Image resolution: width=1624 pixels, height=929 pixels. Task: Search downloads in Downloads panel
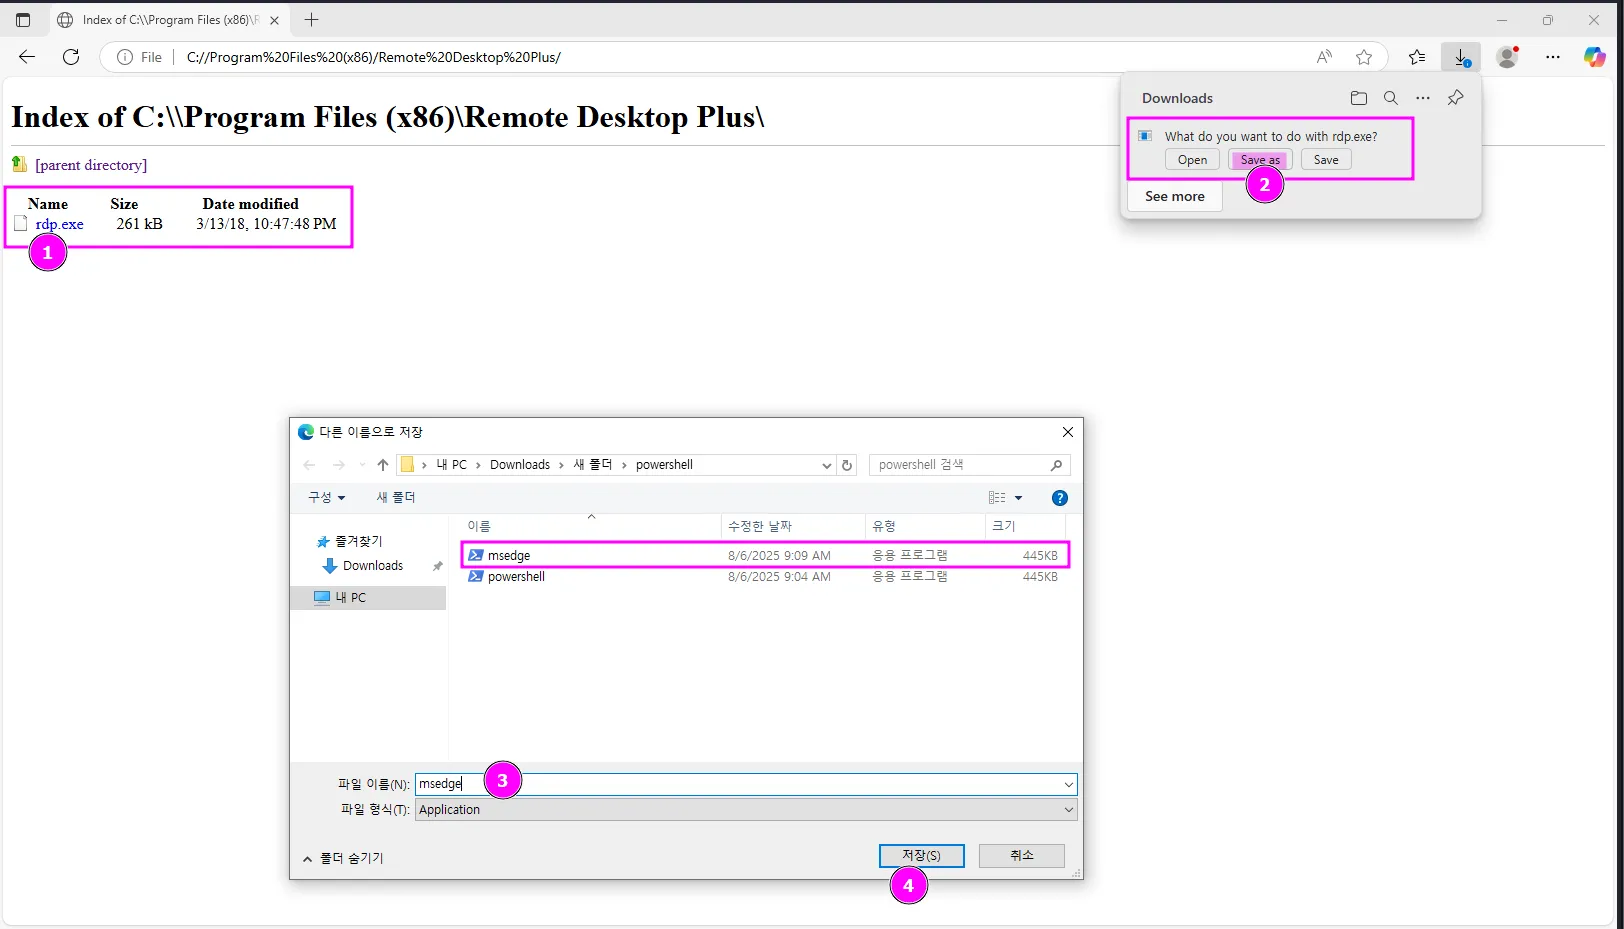[x=1391, y=98]
